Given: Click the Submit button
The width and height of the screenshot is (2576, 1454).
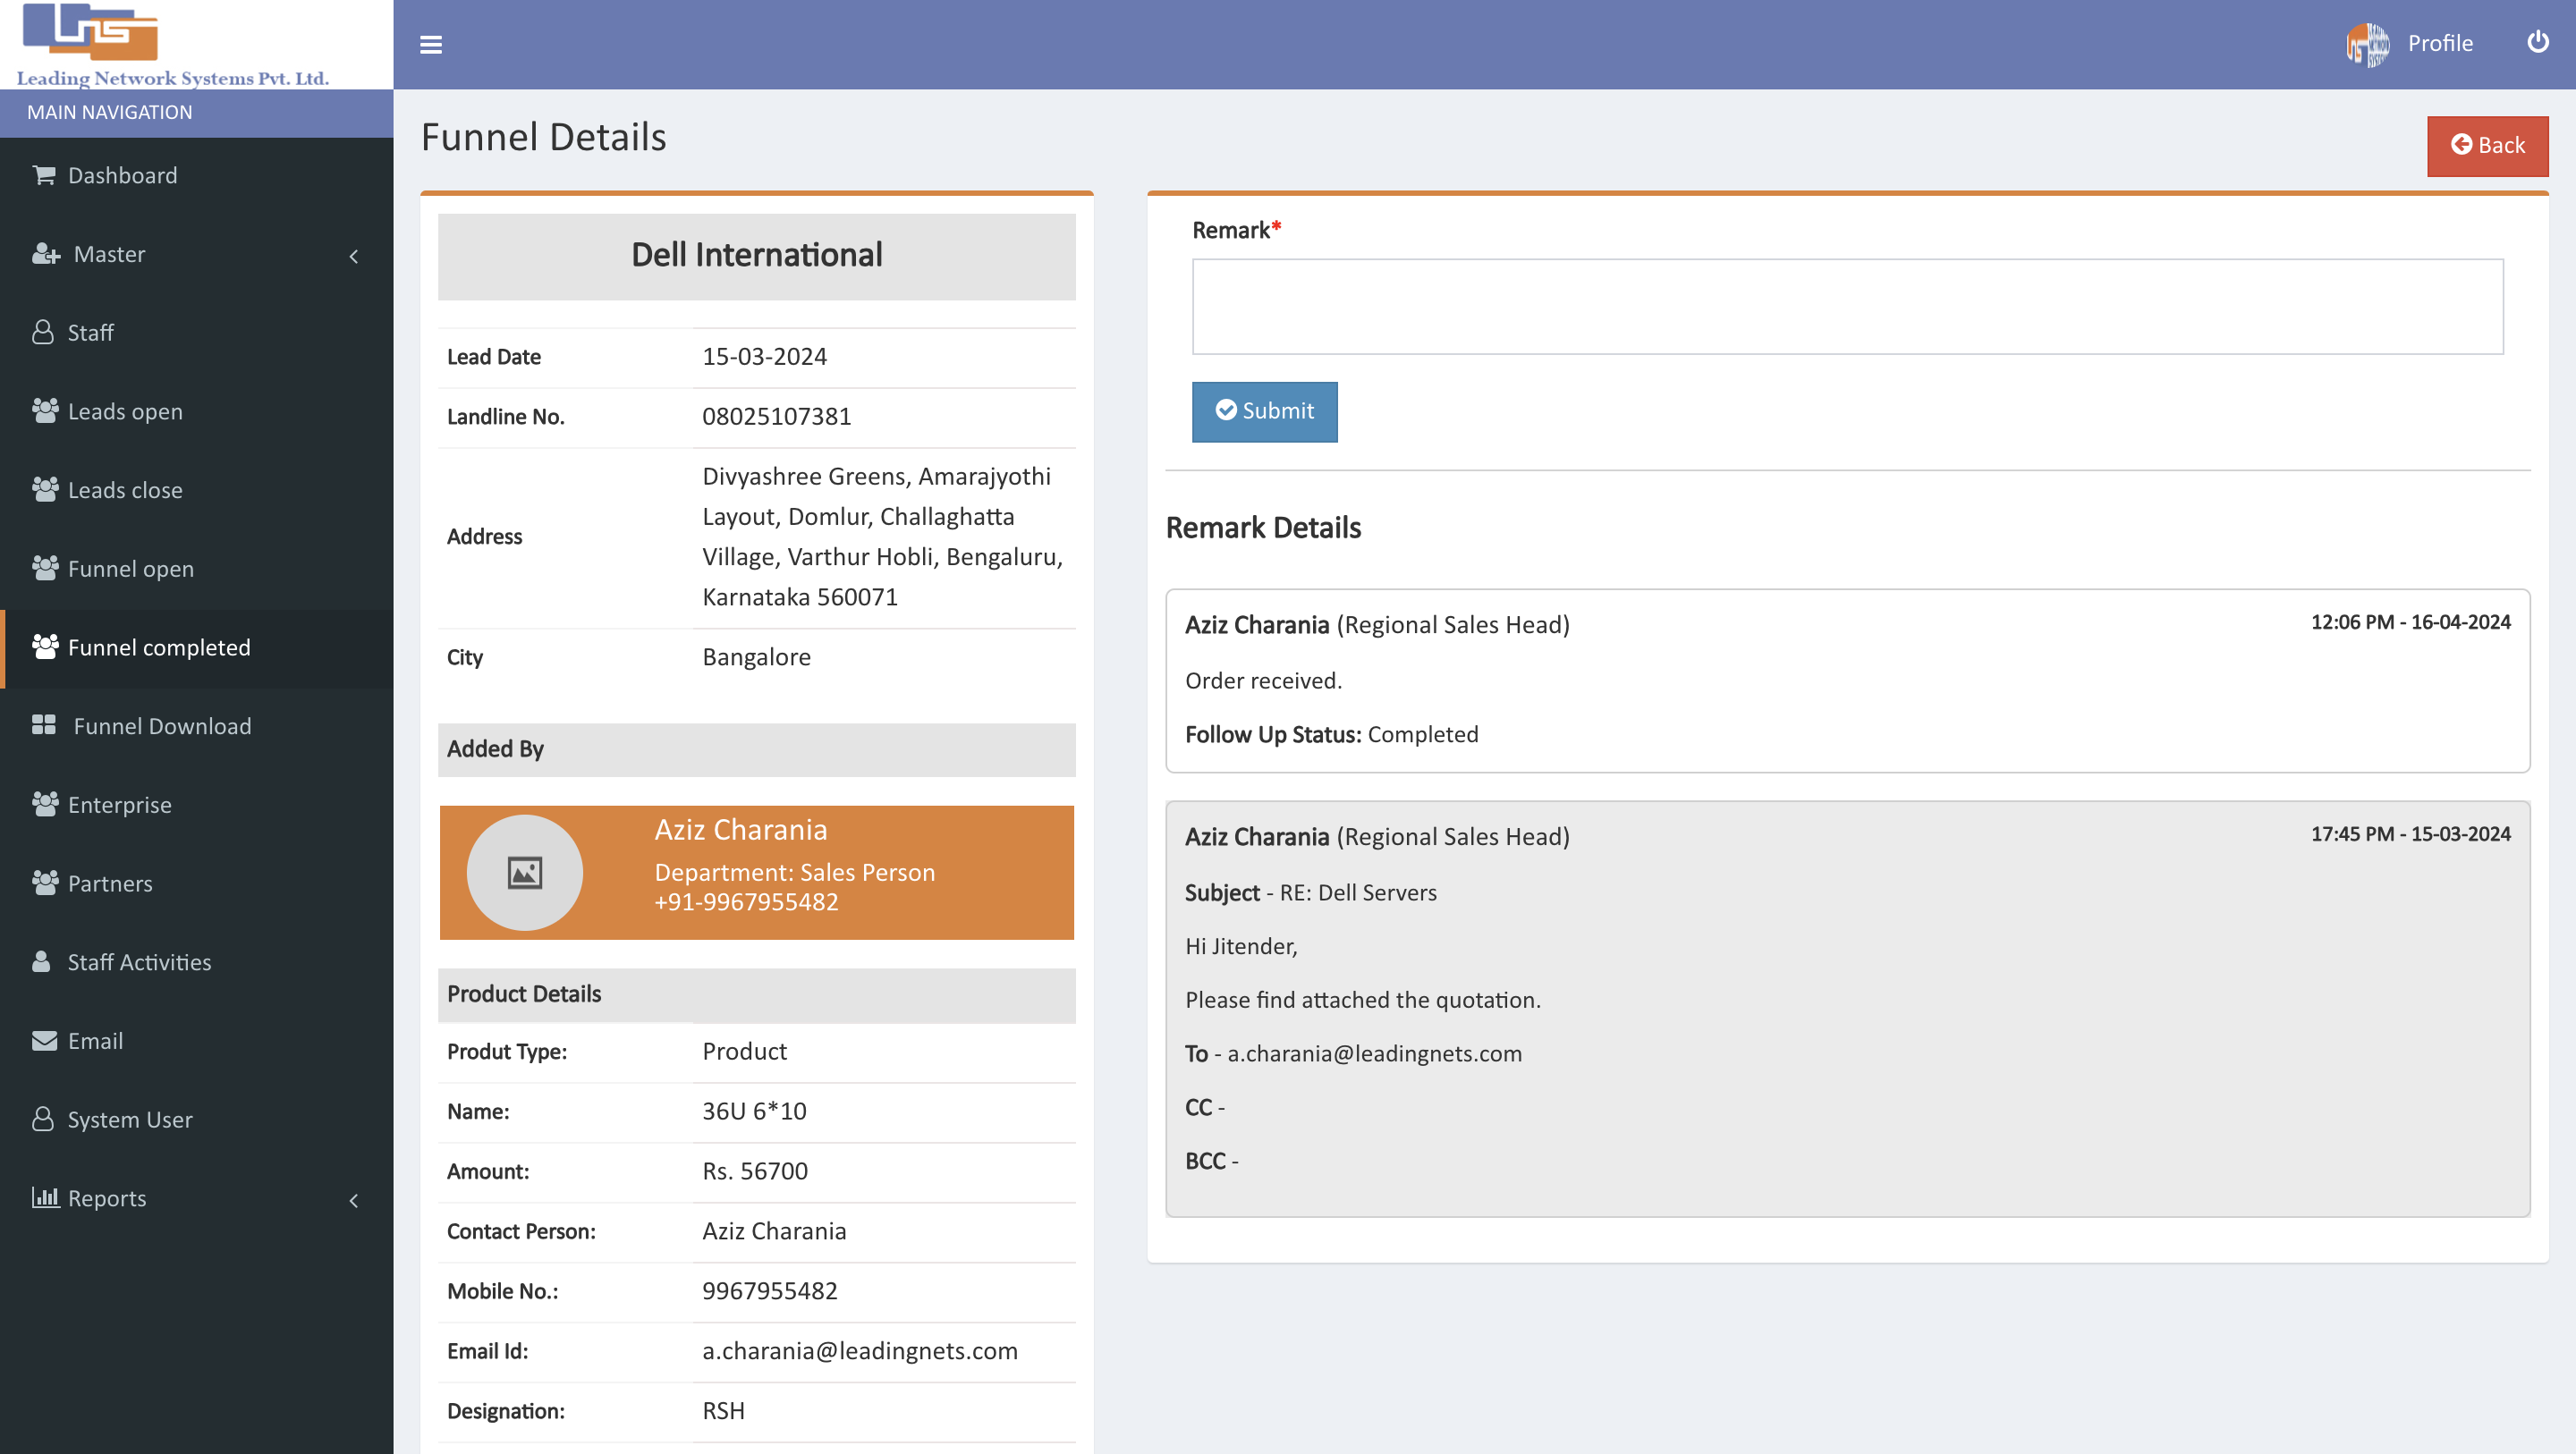Looking at the screenshot, I should point(1265,412).
